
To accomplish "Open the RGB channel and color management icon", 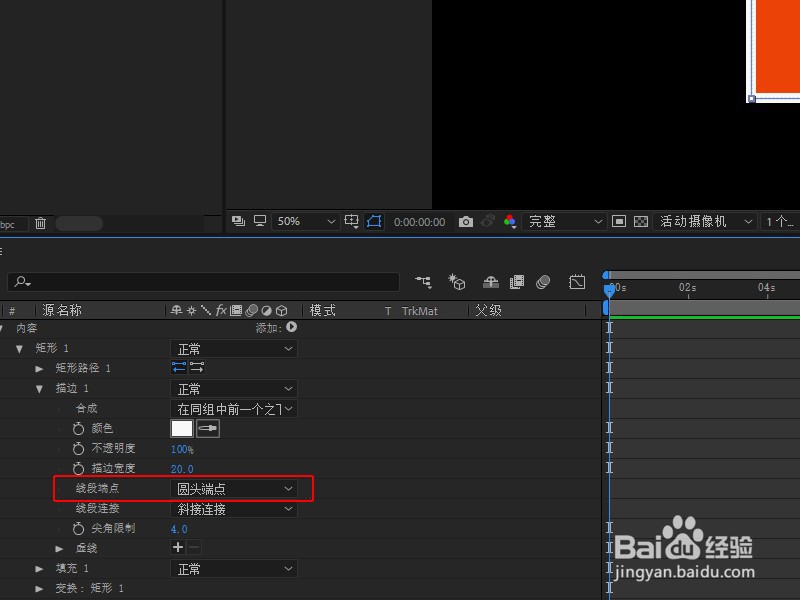I will coord(510,221).
